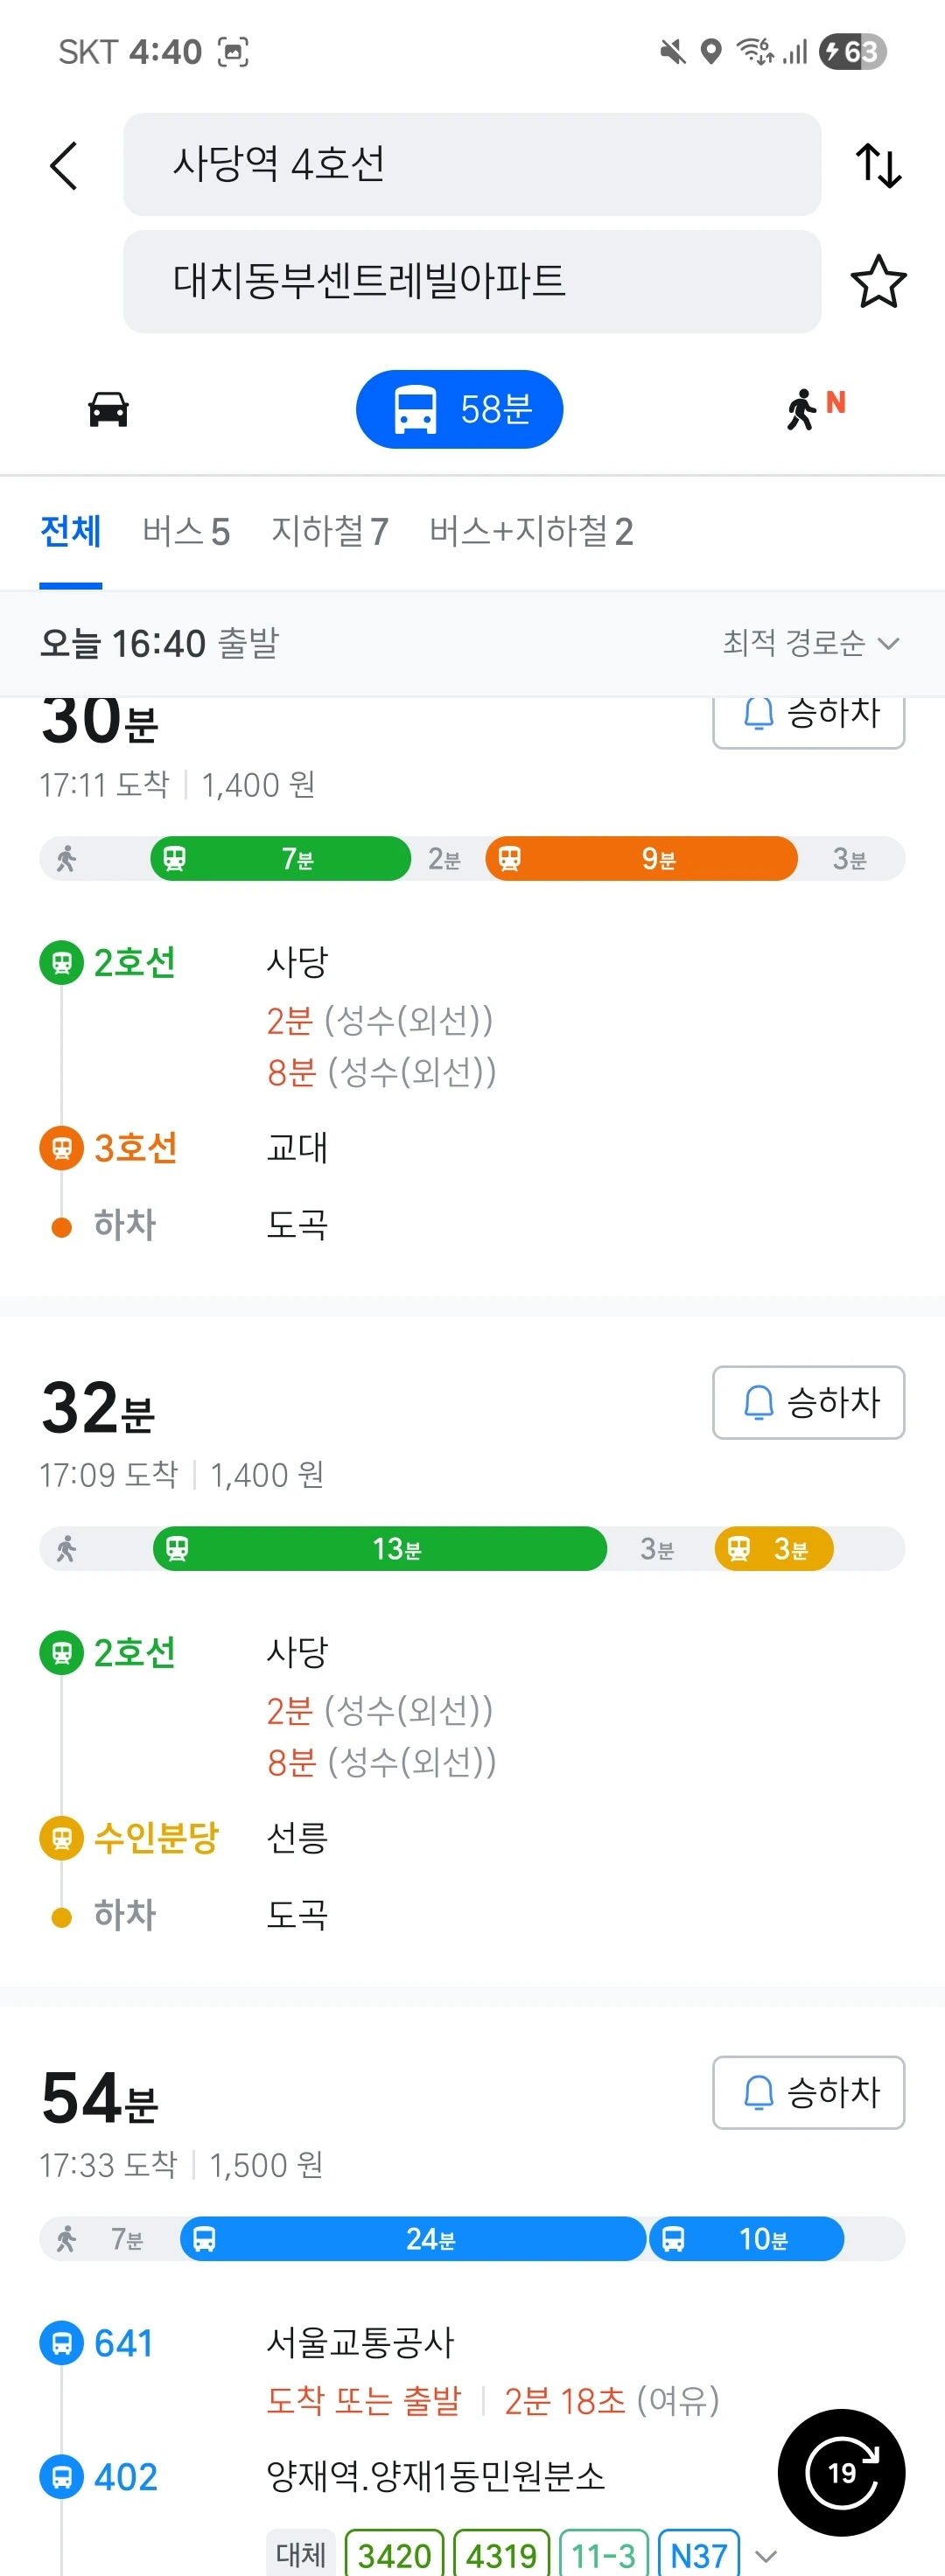Select the car driving mode icon

click(108, 409)
